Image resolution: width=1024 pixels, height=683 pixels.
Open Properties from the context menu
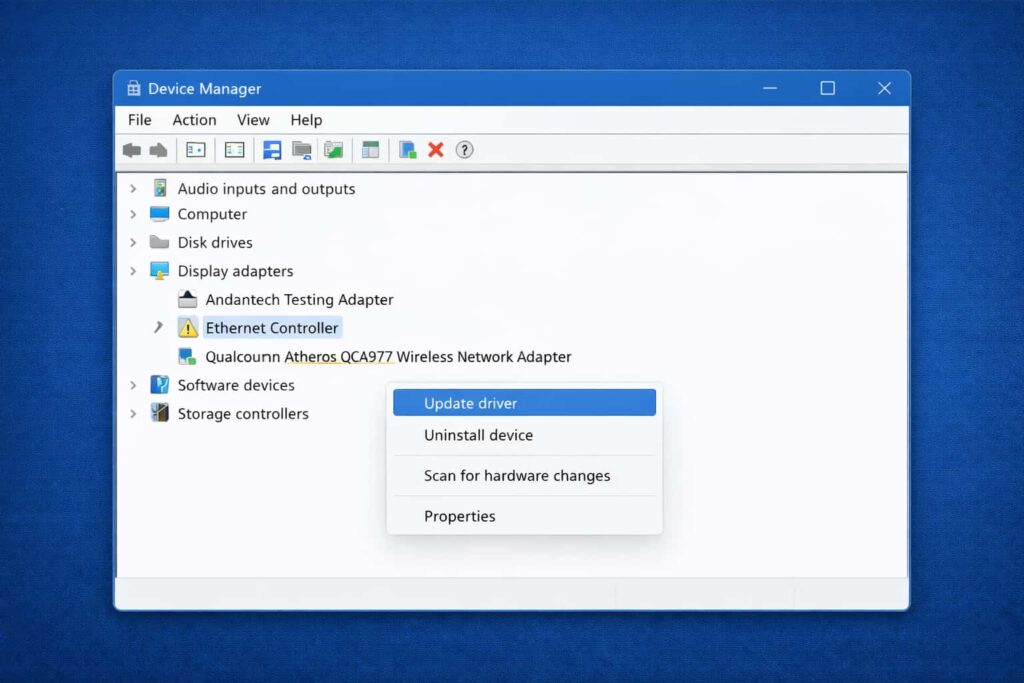pos(459,516)
